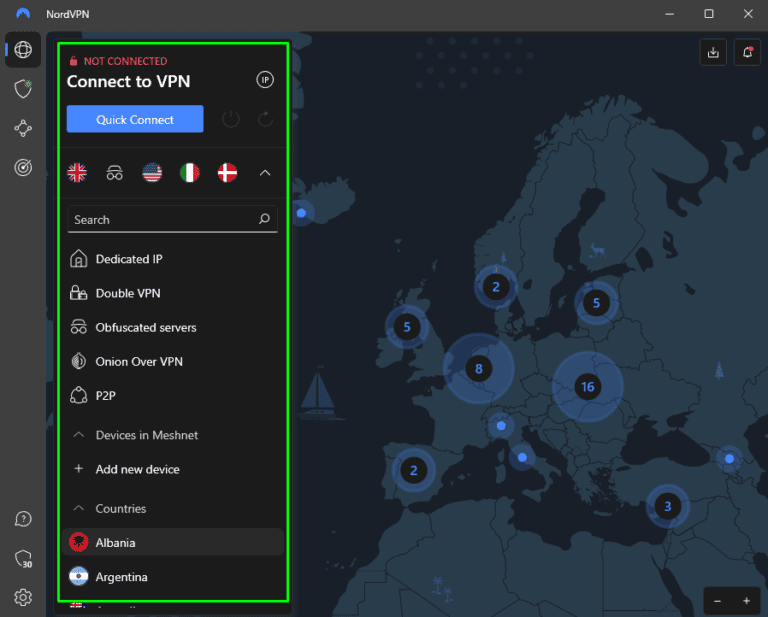Toggle the VPN power button
Image resolution: width=768 pixels, height=617 pixels.
[231, 120]
